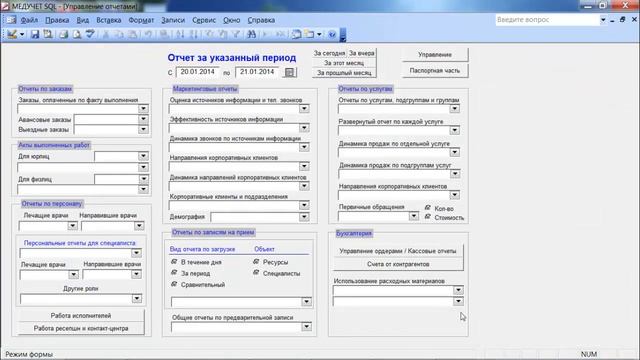Click the 'За прошлый месяц' button
Image resolution: width=640 pixels, height=360 pixels.
pyautogui.click(x=344, y=73)
